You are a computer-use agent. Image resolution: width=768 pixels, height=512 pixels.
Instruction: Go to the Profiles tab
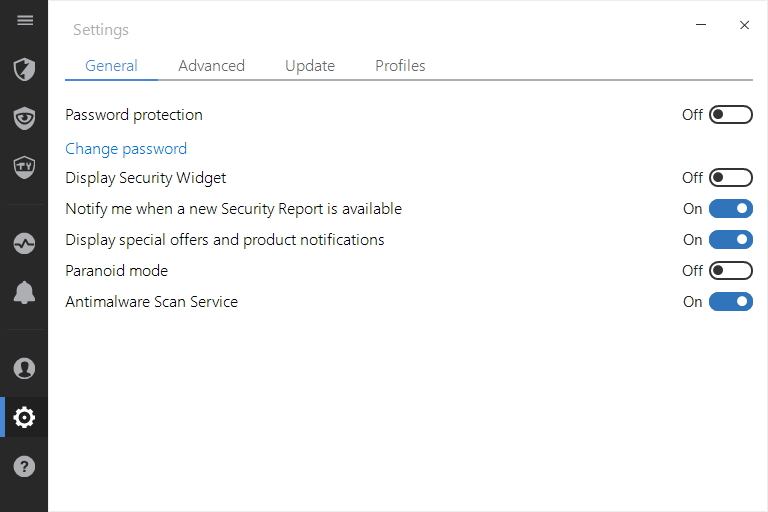click(400, 66)
